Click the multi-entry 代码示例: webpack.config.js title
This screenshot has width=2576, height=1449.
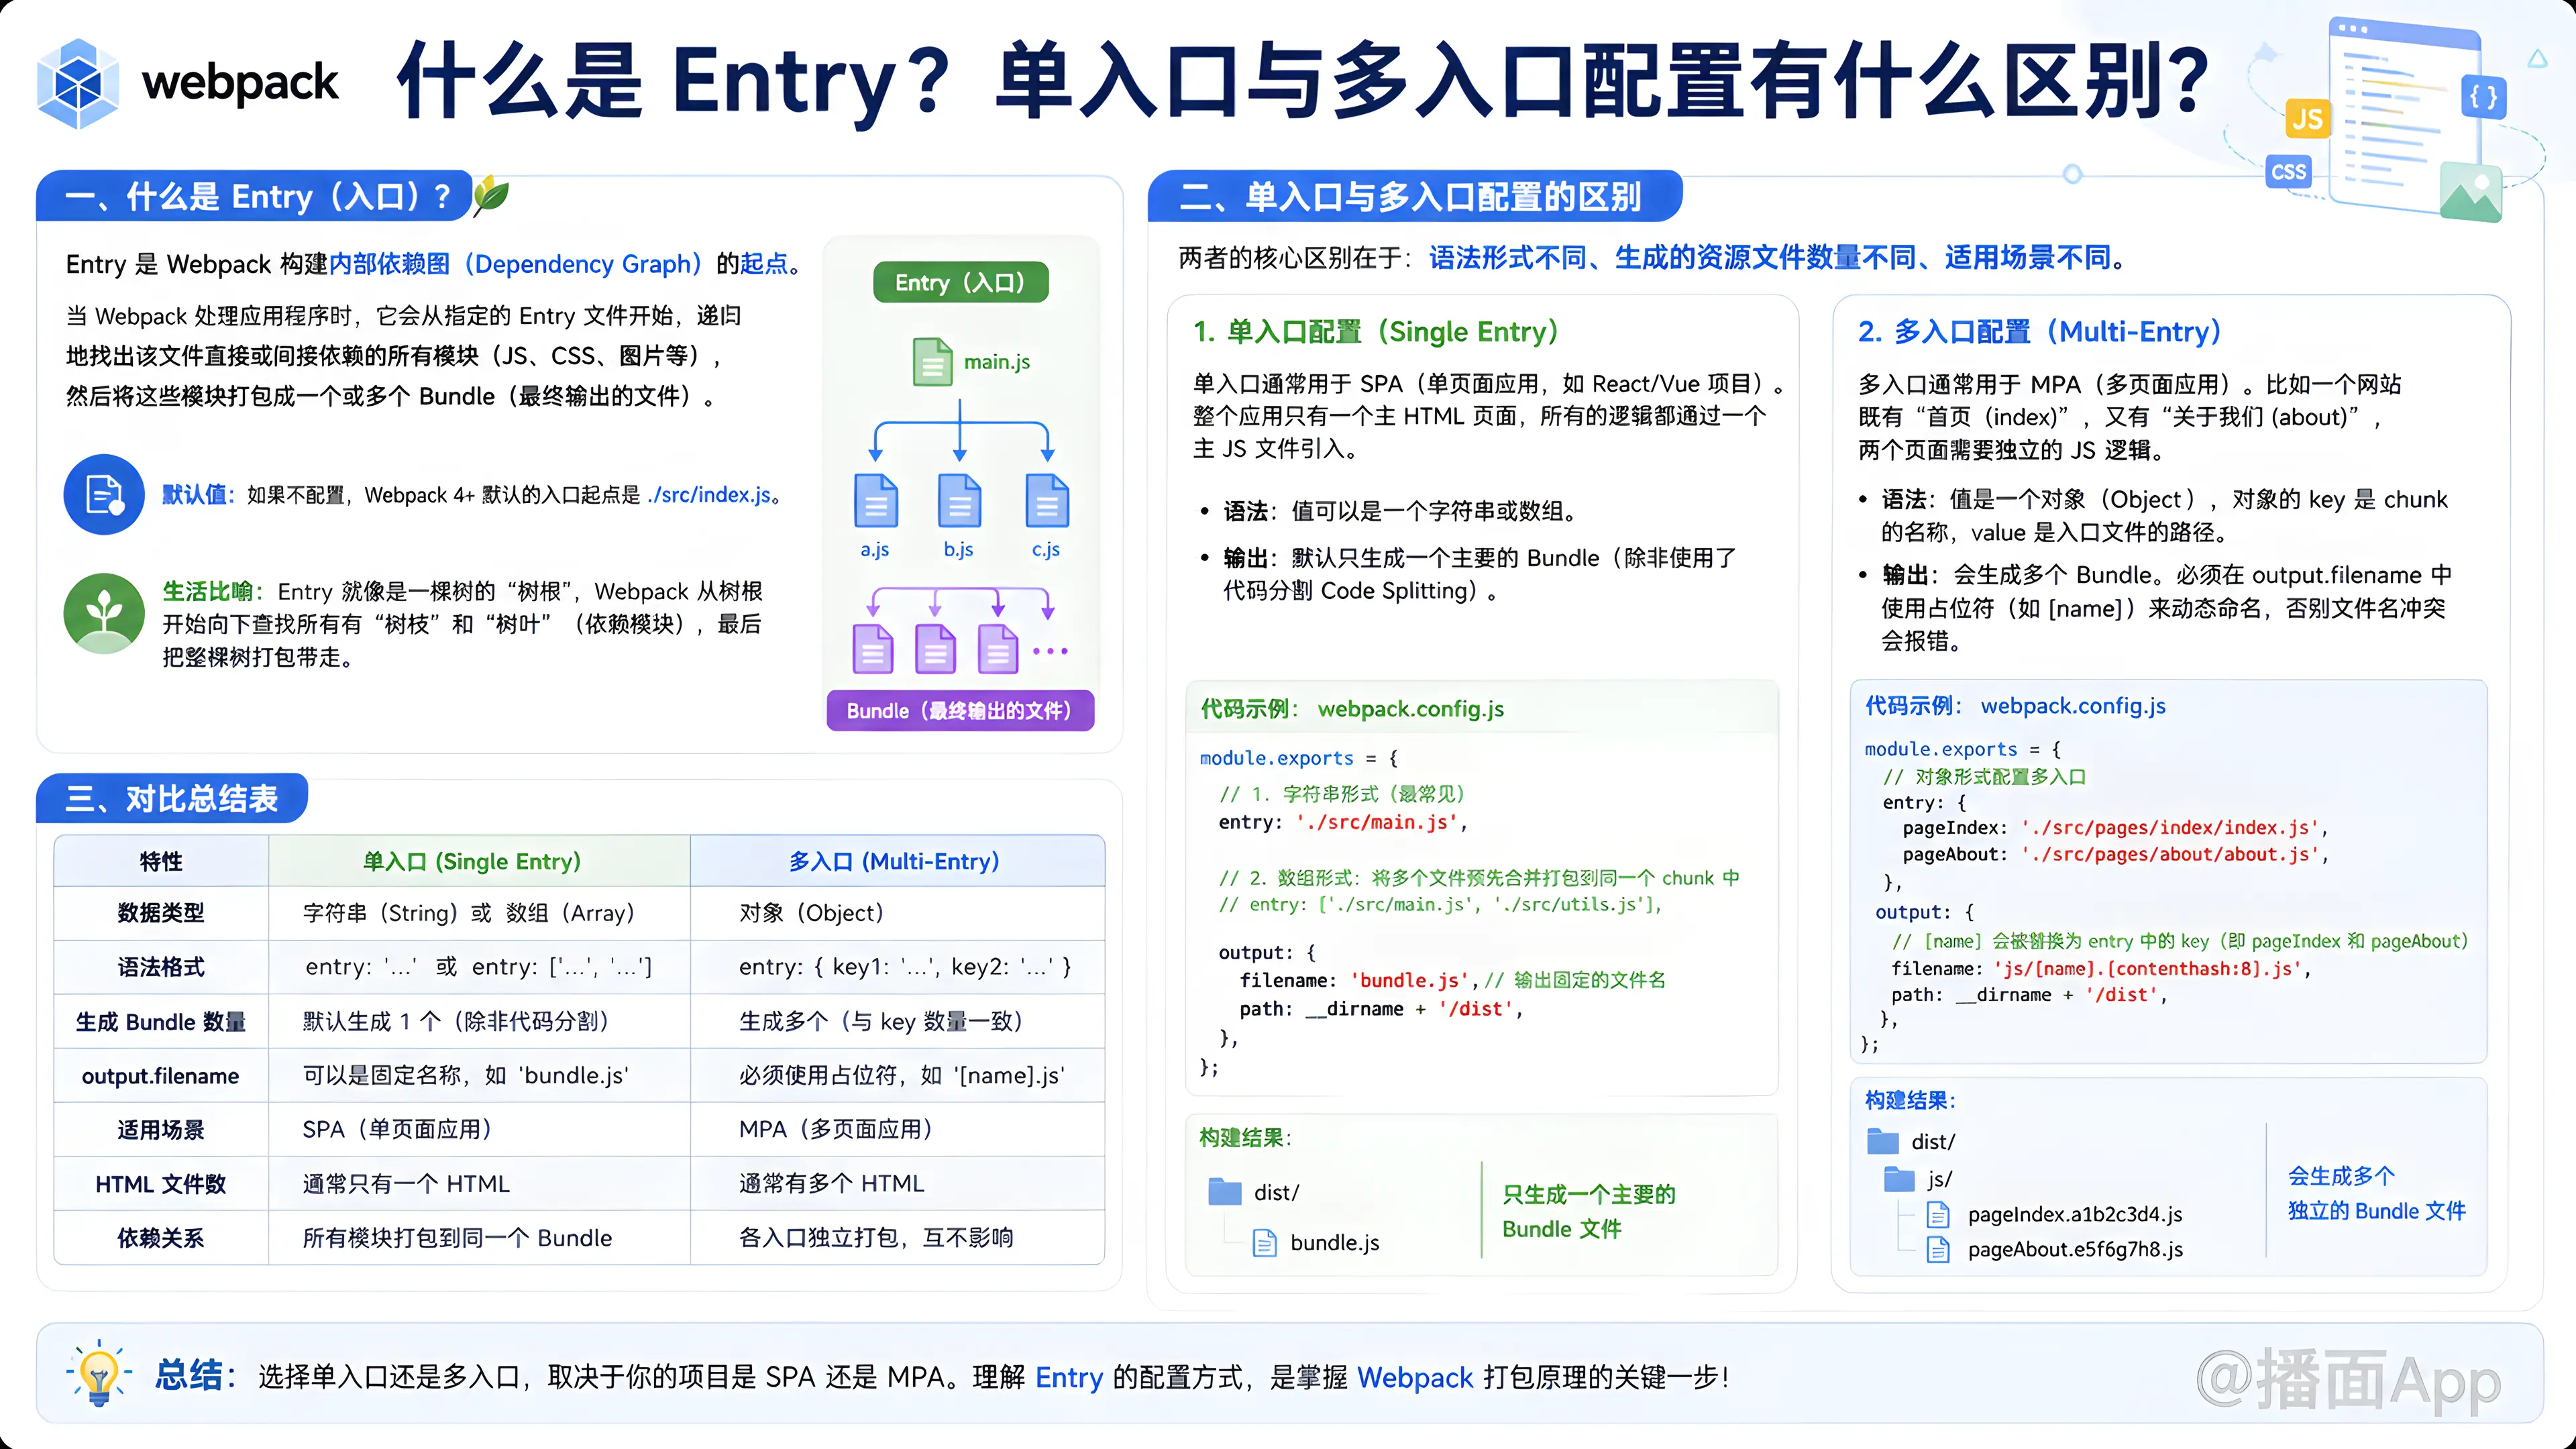(2015, 706)
